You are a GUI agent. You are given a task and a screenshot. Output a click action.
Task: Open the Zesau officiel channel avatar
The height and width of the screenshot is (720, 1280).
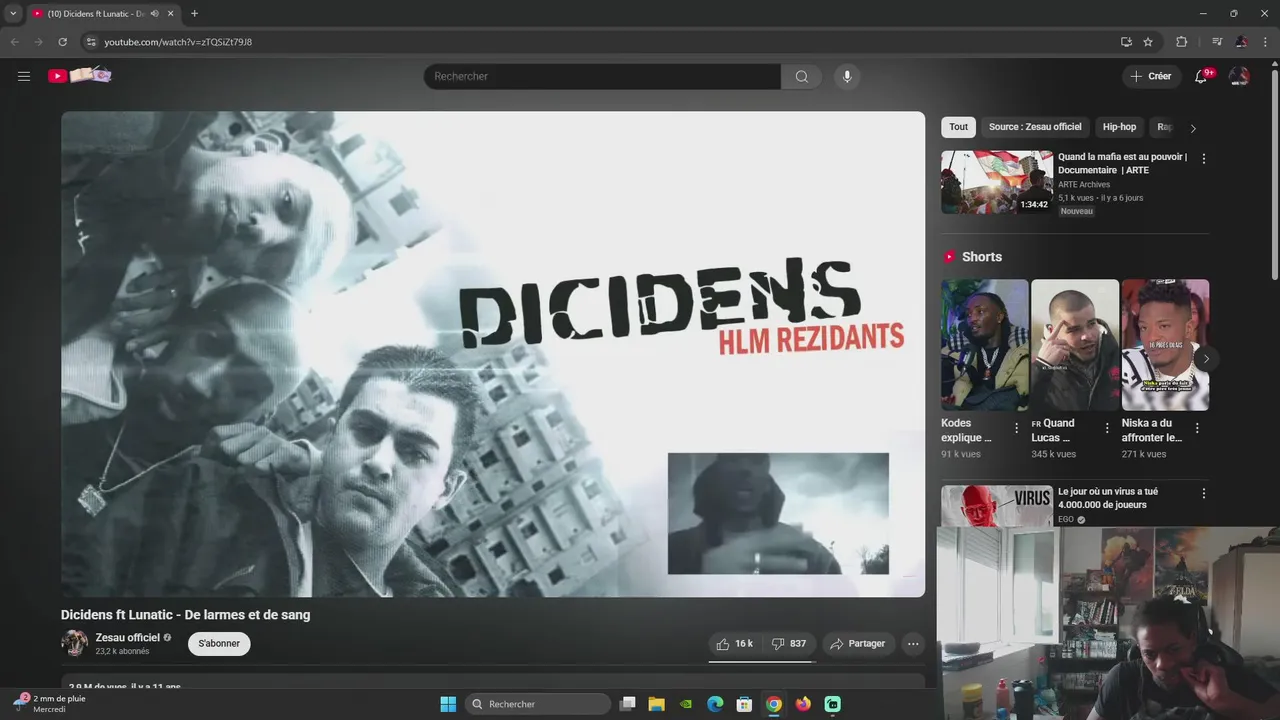tap(75, 643)
